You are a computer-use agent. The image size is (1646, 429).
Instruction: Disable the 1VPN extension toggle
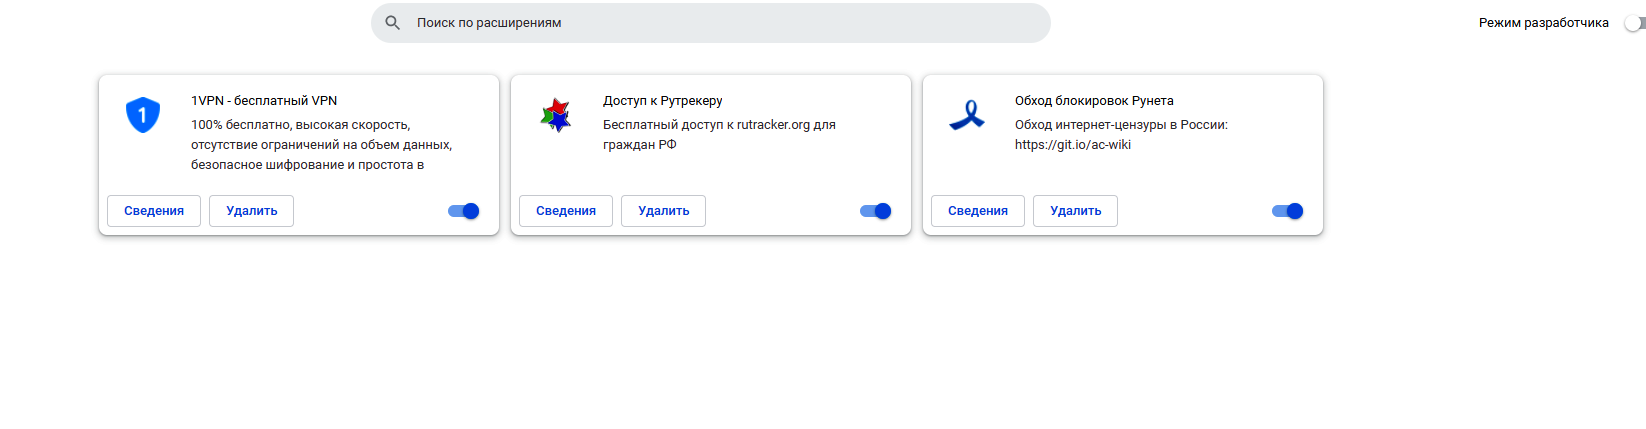point(464,211)
